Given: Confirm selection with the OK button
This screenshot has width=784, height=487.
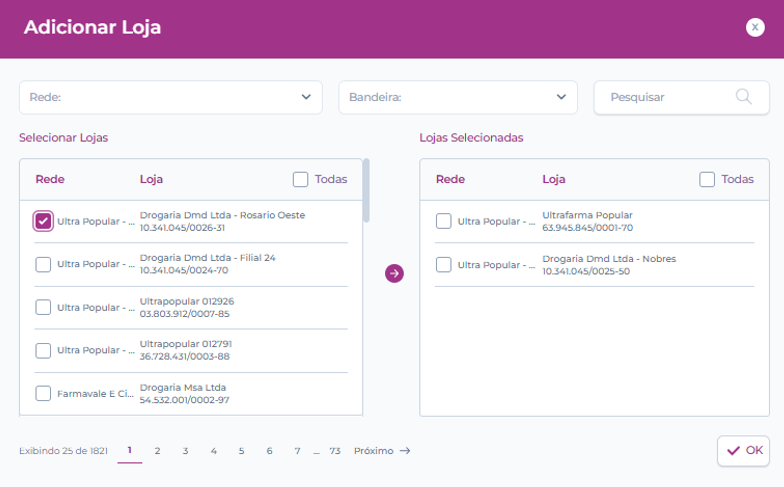Looking at the screenshot, I should coord(743,451).
